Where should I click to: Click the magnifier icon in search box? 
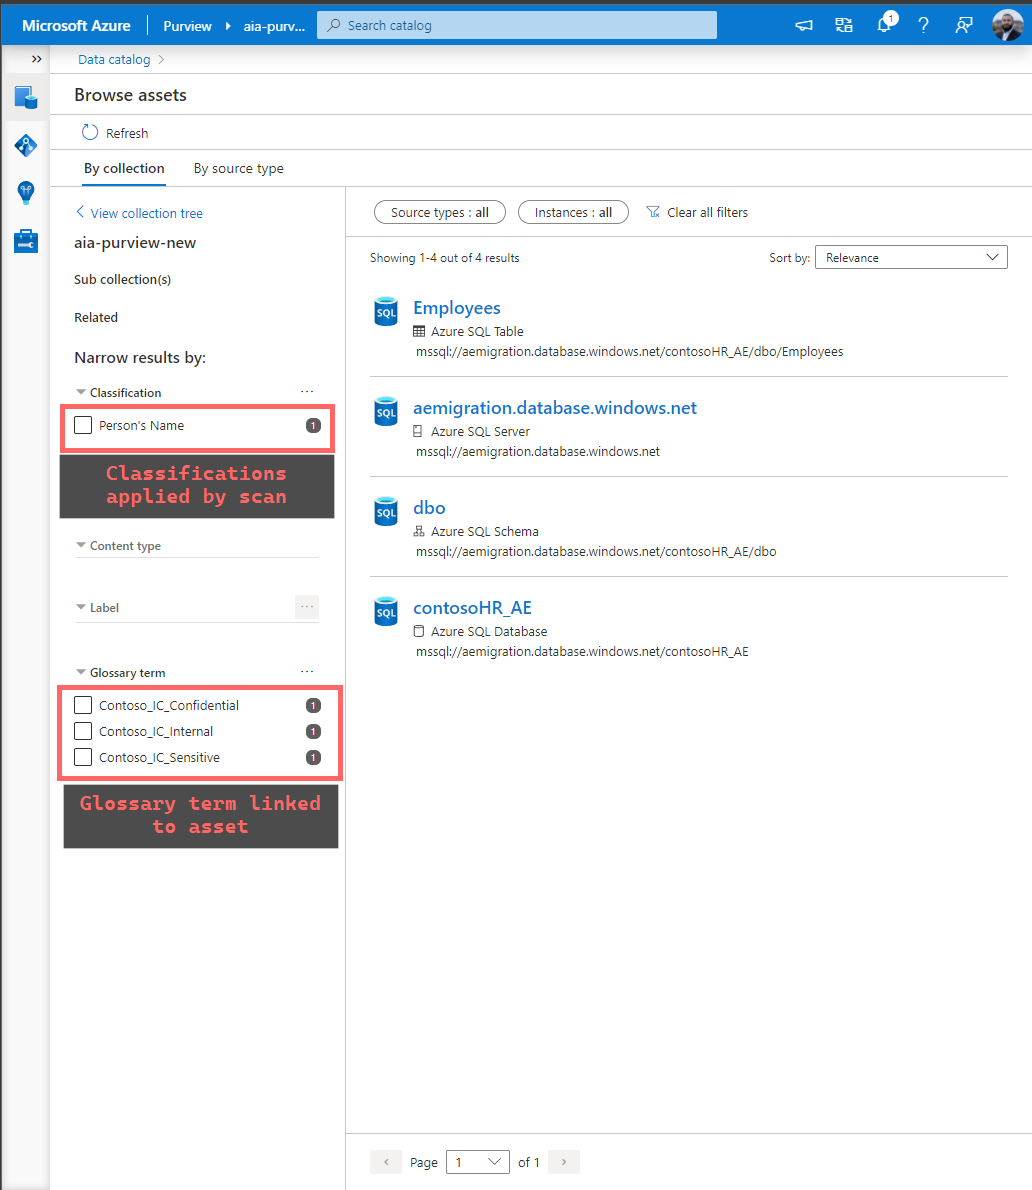(x=334, y=25)
